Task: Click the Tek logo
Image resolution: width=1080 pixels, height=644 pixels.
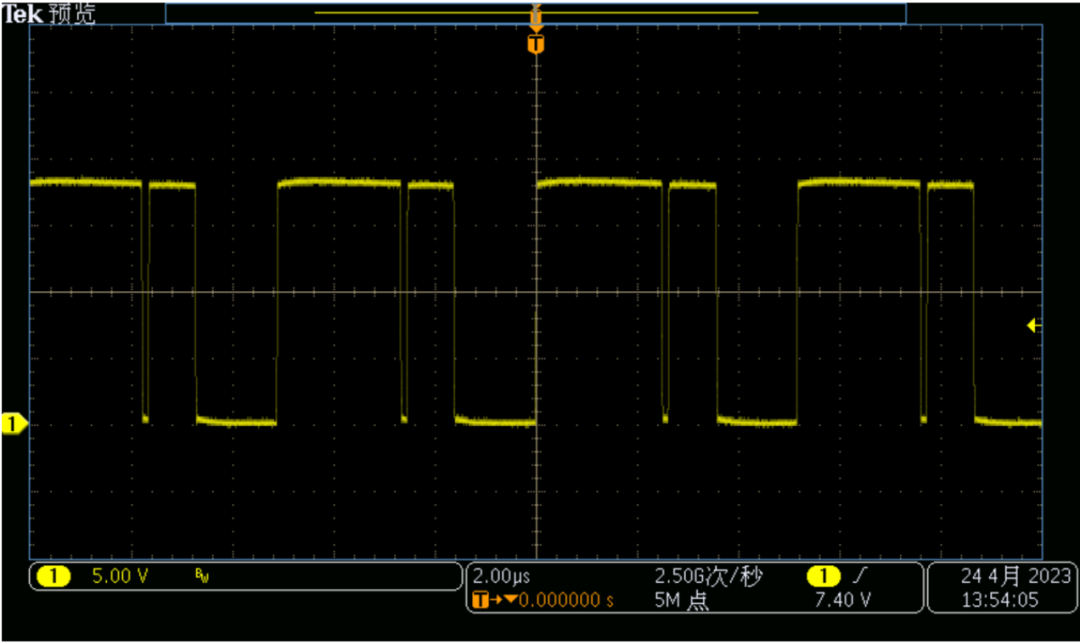Action: tap(22, 14)
